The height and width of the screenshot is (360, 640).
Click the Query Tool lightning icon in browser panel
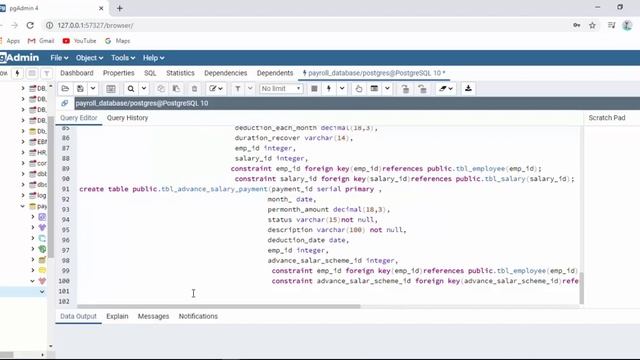[17, 73]
